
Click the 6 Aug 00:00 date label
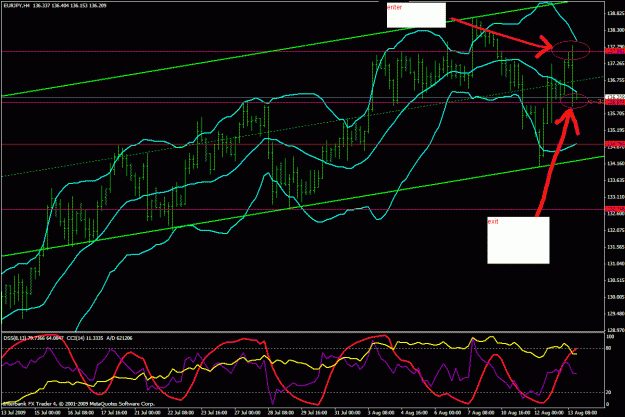pyautogui.click(x=448, y=413)
